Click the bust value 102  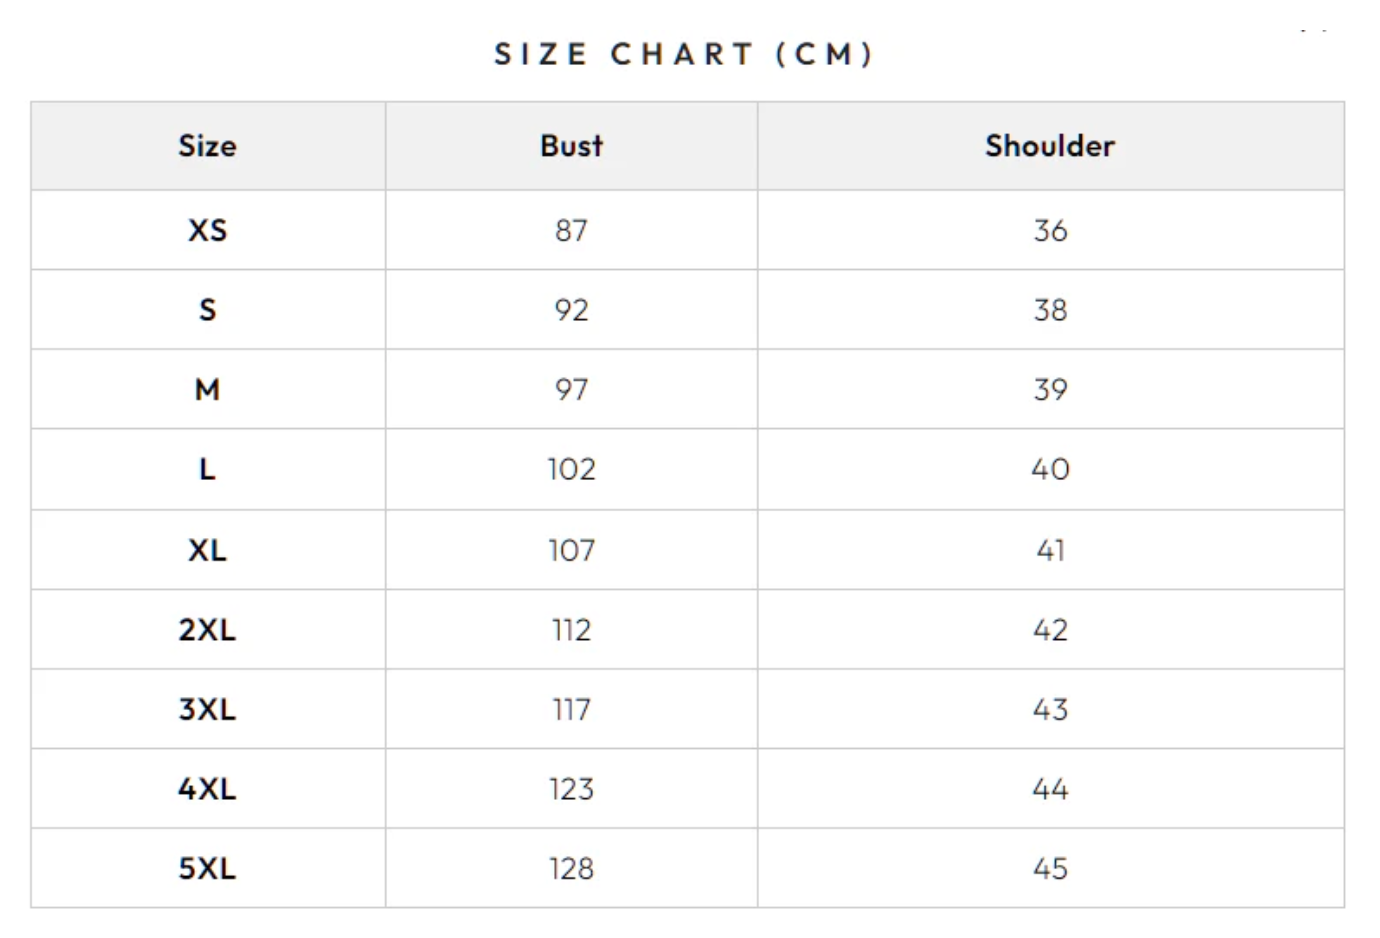pos(571,469)
